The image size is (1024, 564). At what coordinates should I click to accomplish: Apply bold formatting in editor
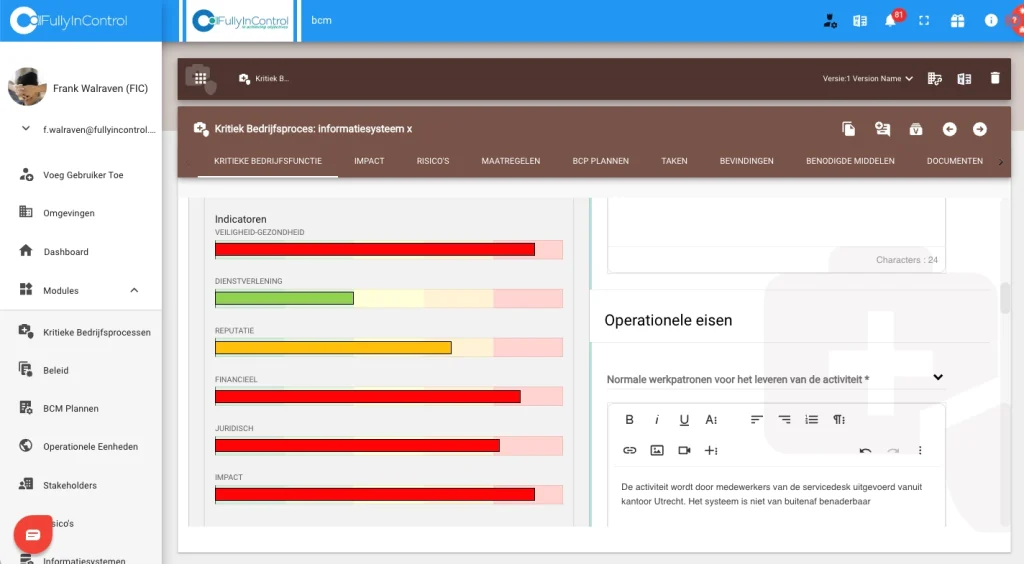pyautogui.click(x=629, y=420)
